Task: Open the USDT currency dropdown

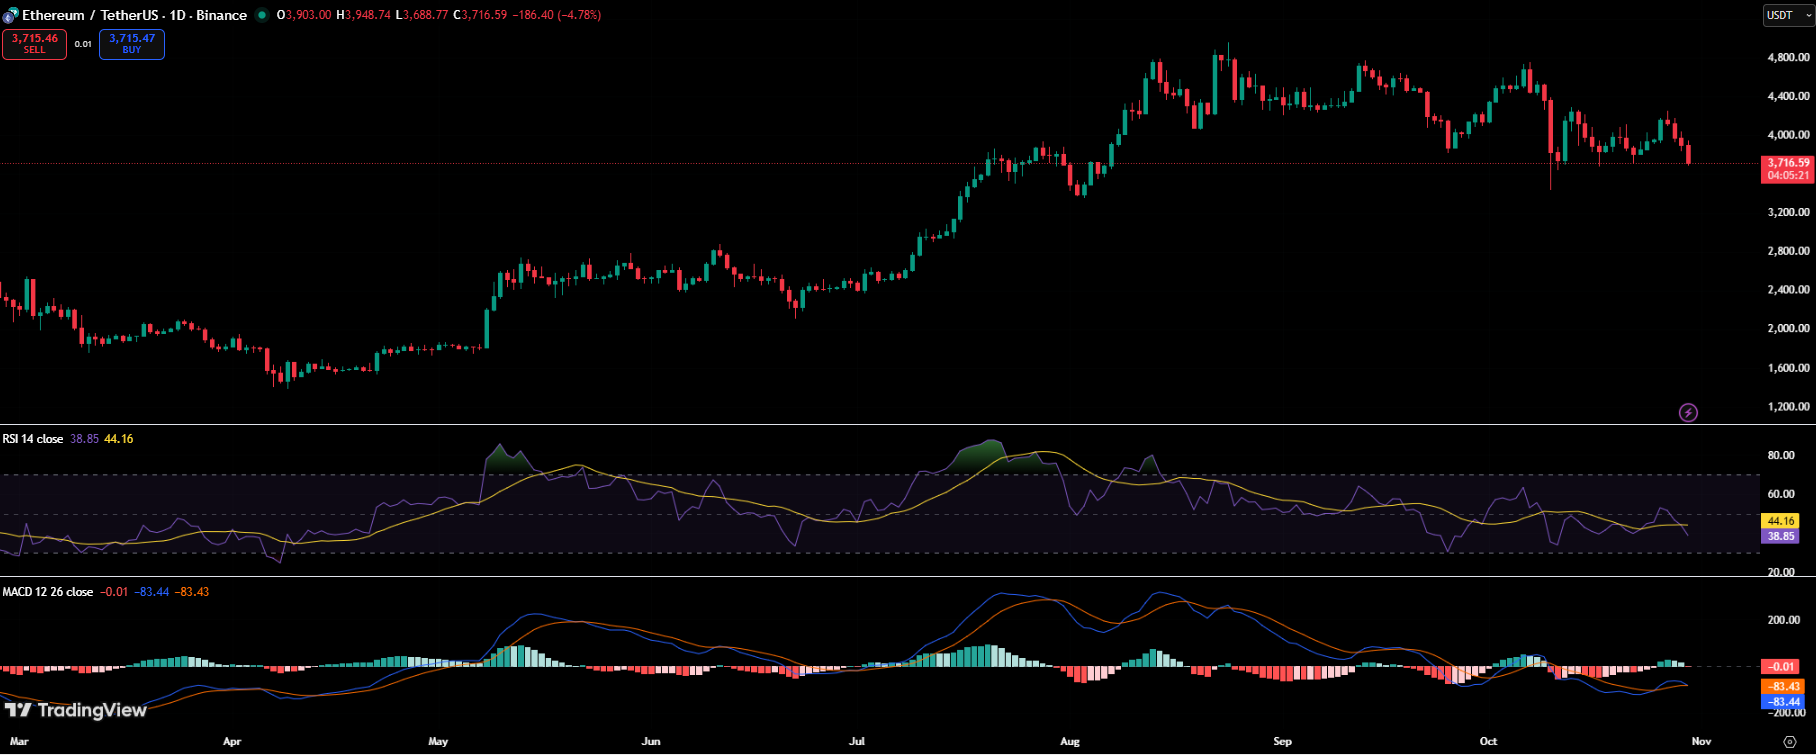Action: [1788, 15]
